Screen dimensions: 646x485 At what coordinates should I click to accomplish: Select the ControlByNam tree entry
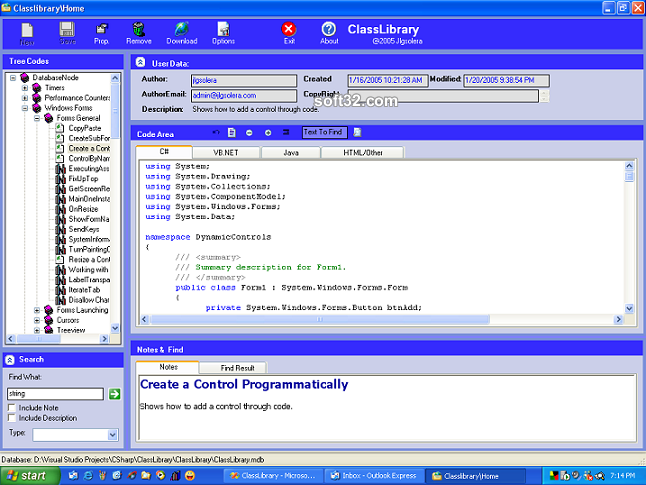coord(89,158)
